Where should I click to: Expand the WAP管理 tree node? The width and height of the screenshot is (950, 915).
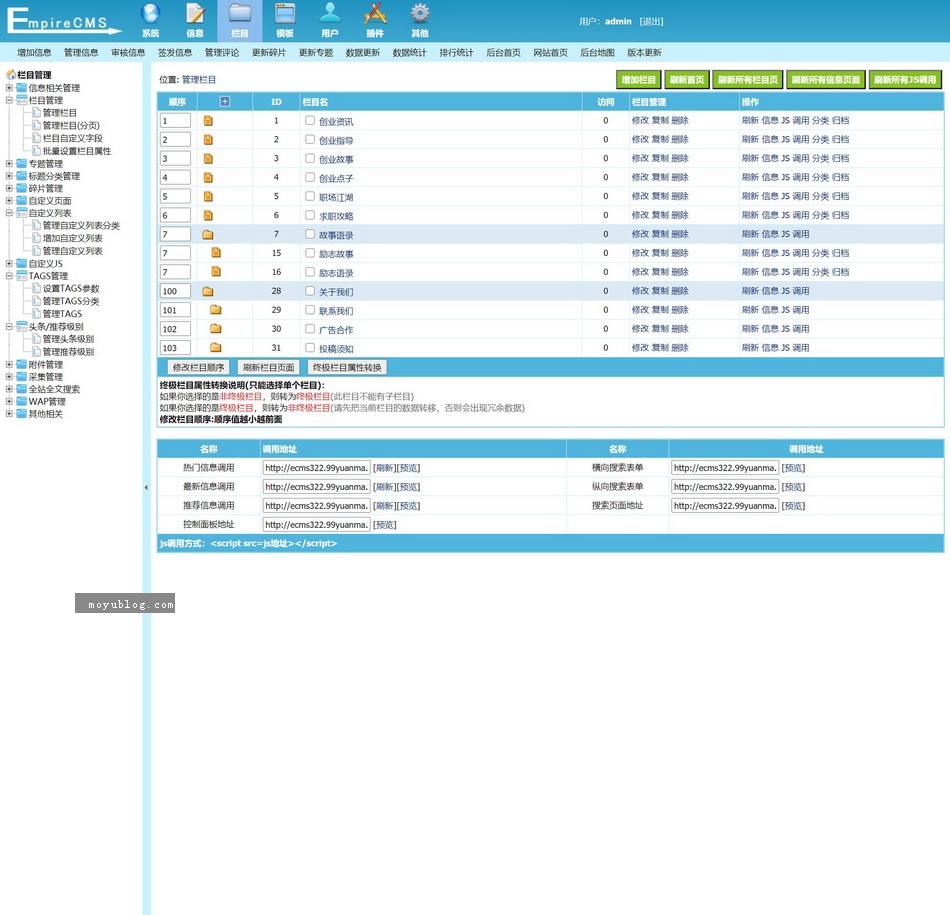9,402
